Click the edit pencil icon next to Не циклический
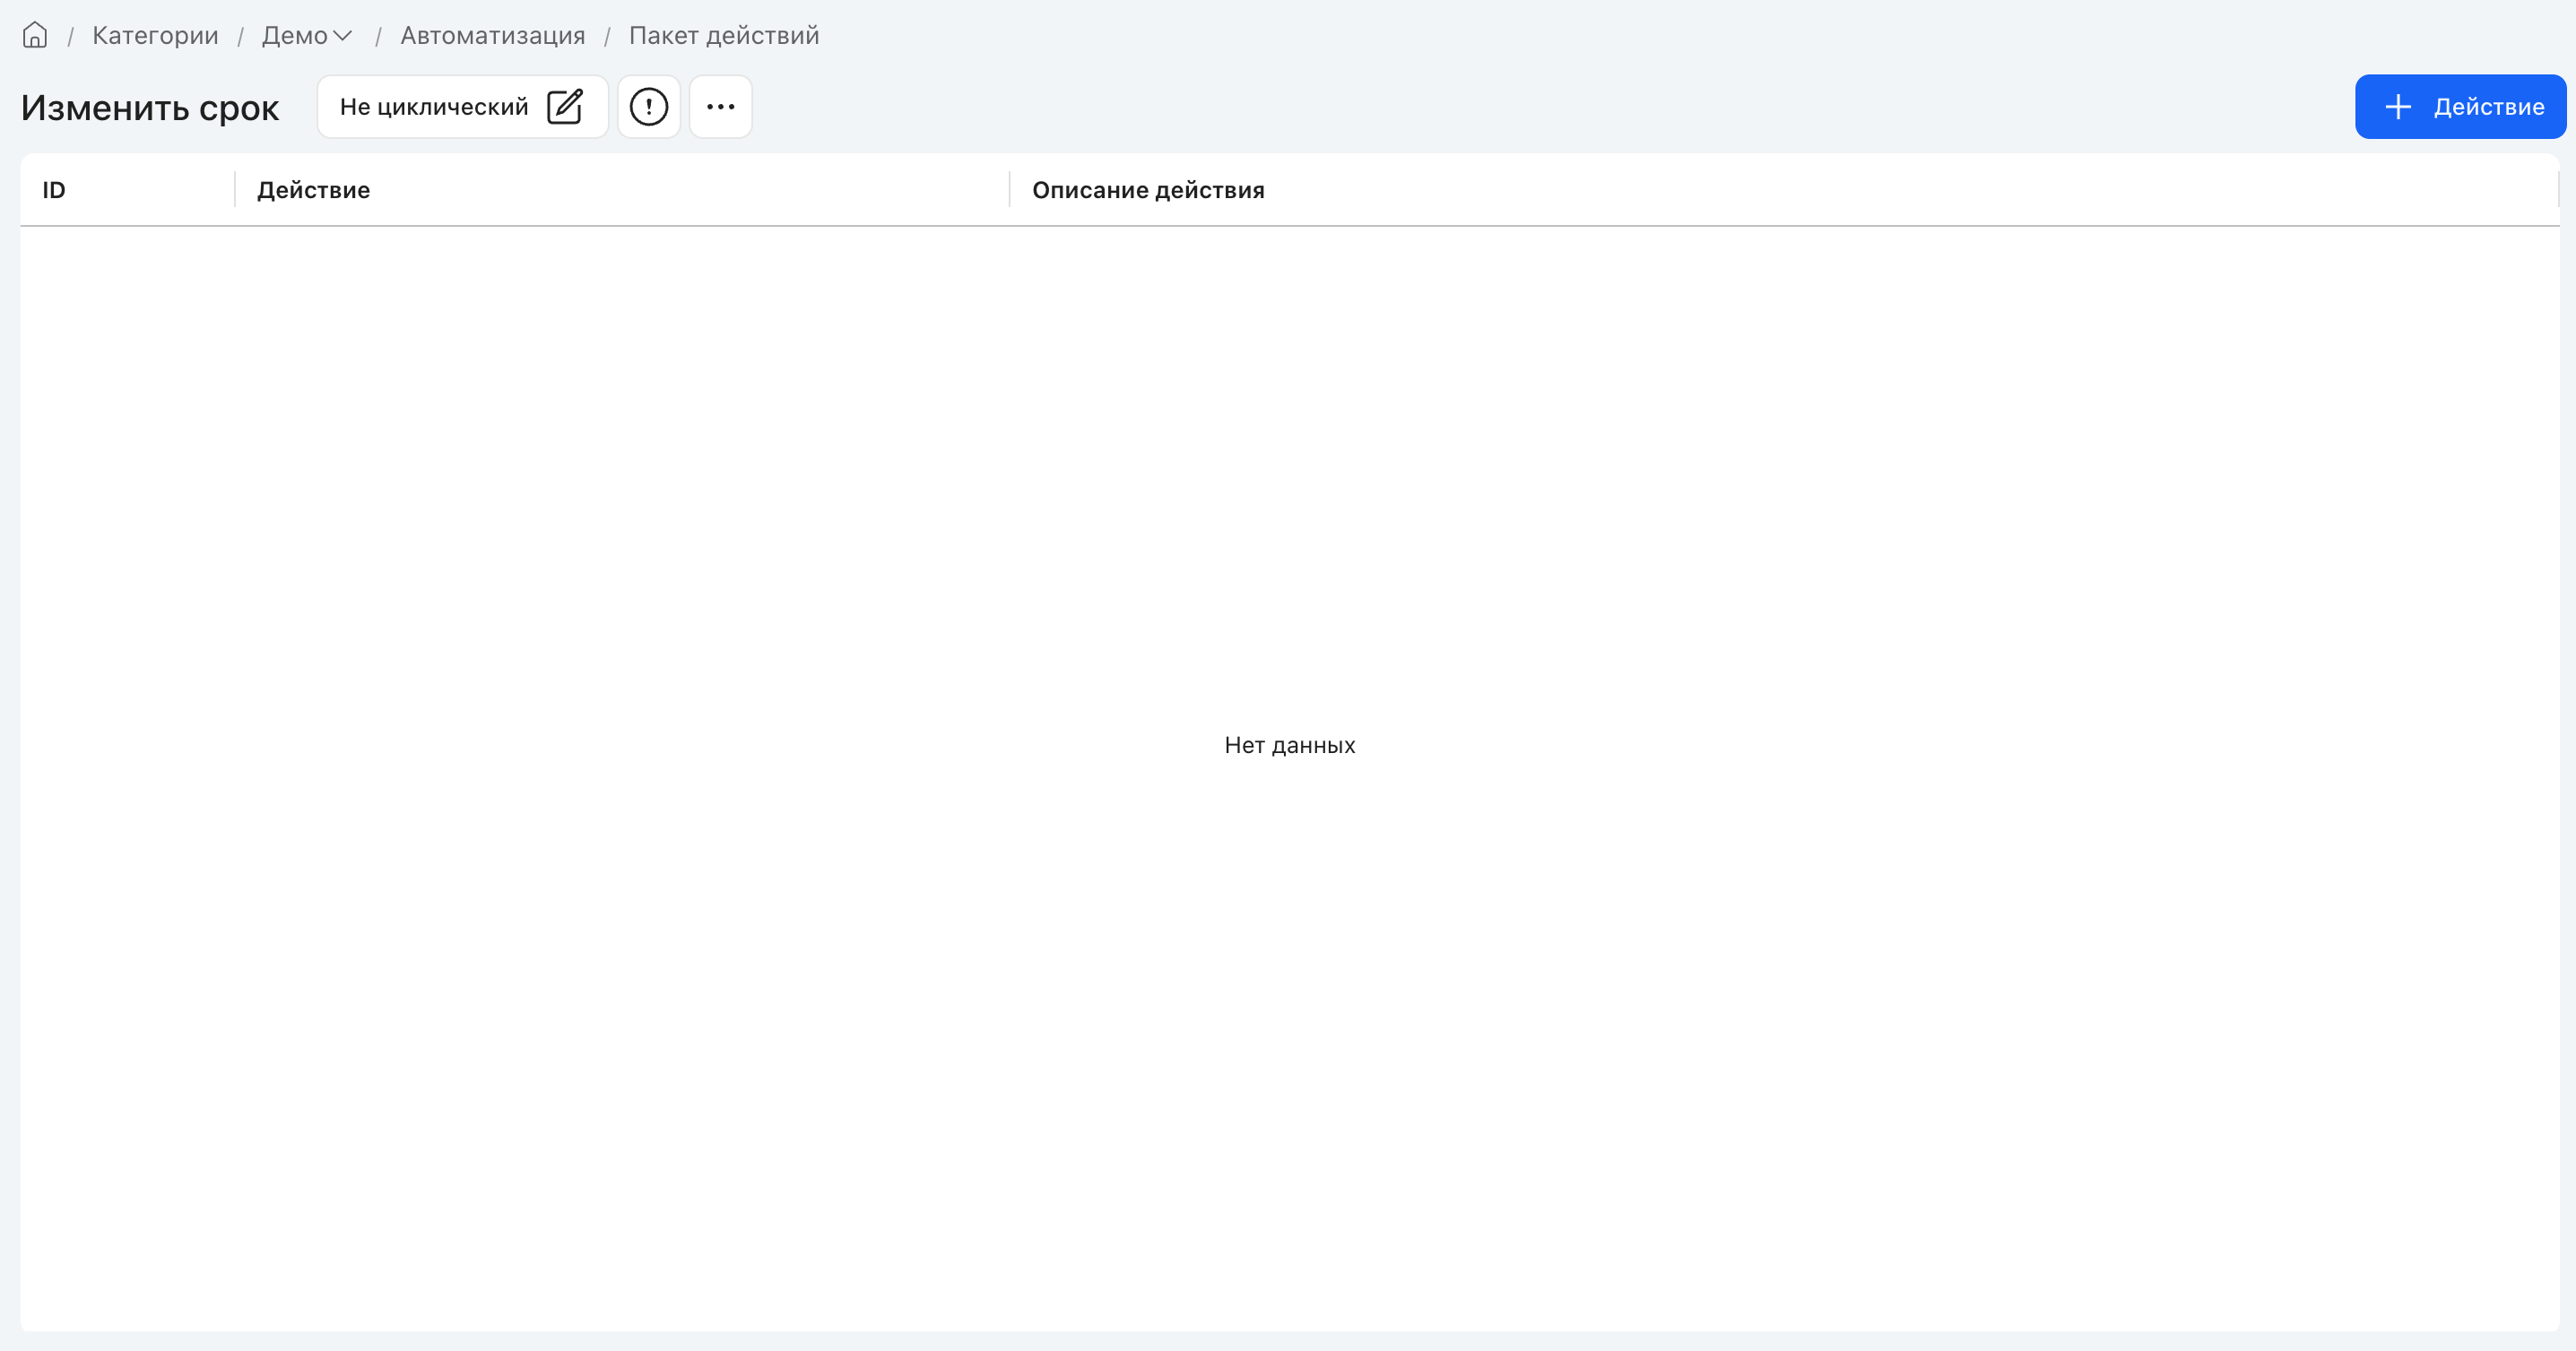The height and width of the screenshot is (1351, 2576). pyautogui.click(x=565, y=106)
